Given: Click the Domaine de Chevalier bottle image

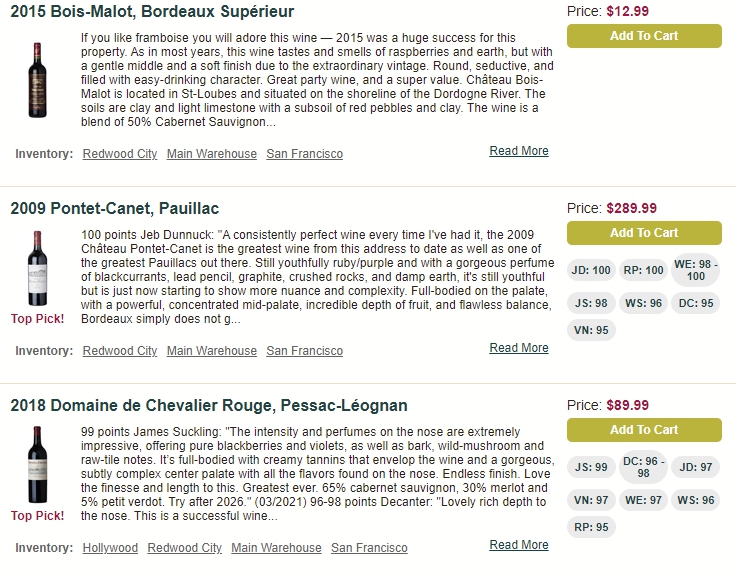Looking at the screenshot, I should 37,464.
